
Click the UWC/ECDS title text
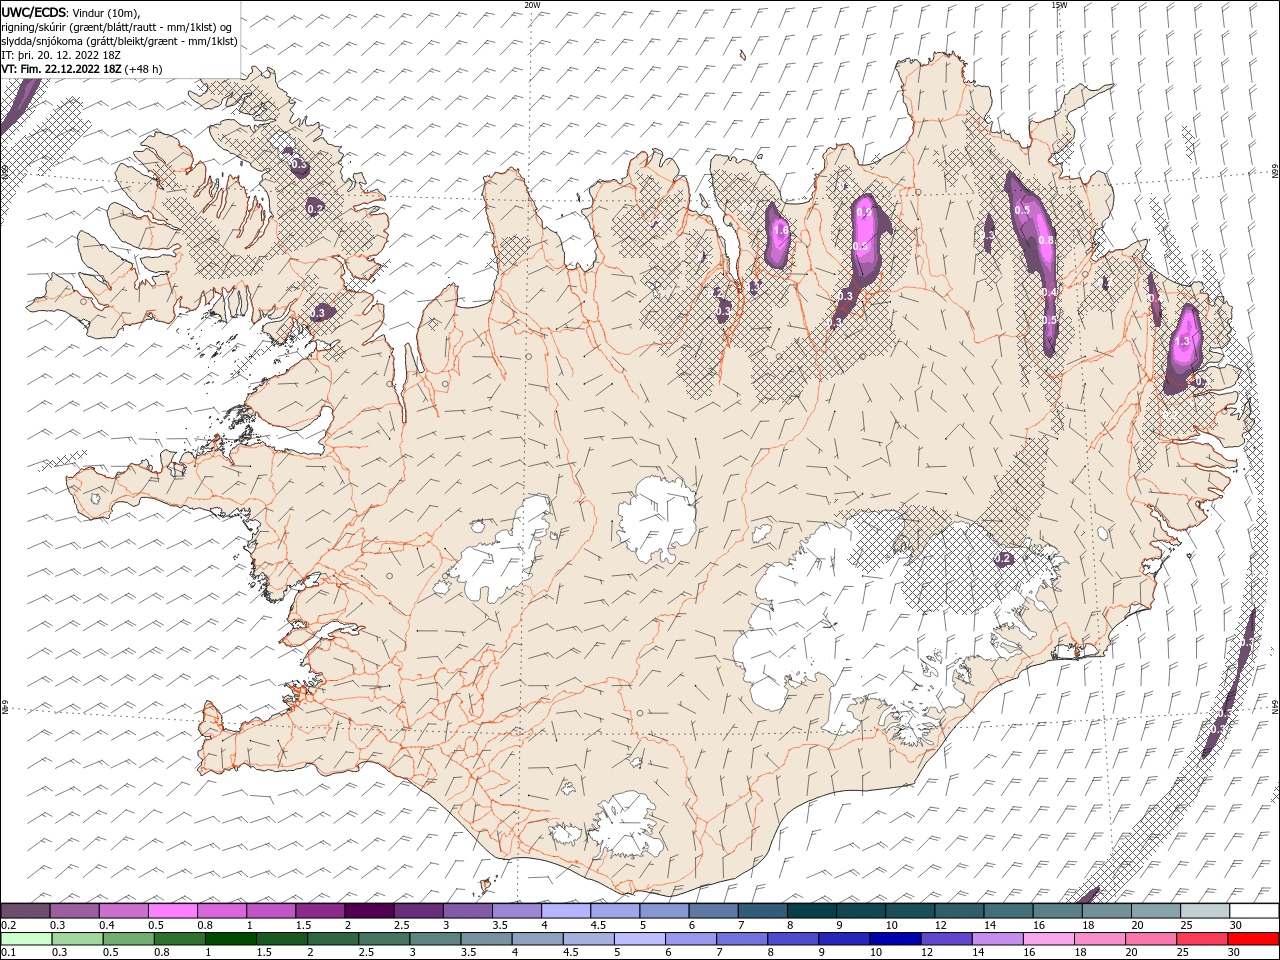click(x=34, y=11)
